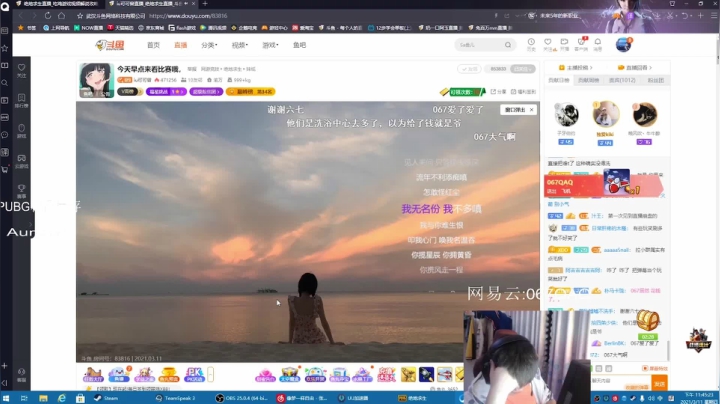Screen dimensions: 720x404
Task: Reload page with browser refresh icon
Action: tap(48, 16)
